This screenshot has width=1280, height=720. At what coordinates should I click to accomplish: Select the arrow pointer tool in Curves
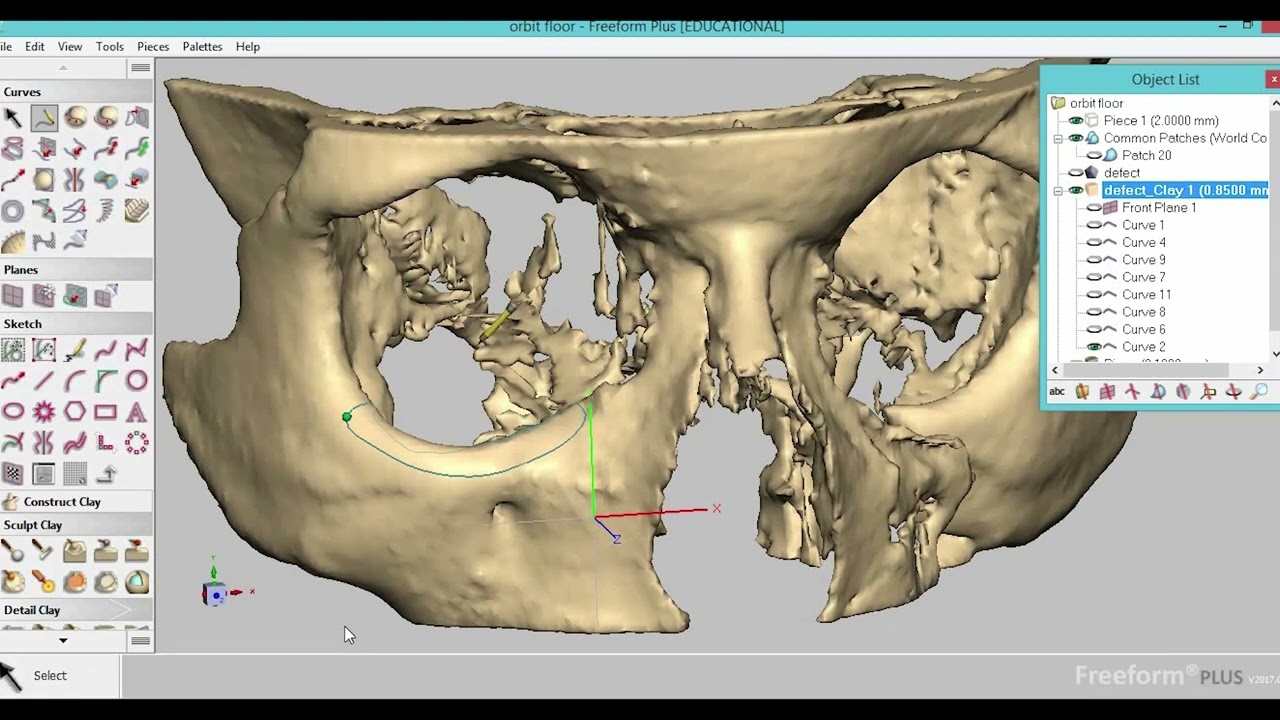(13, 118)
